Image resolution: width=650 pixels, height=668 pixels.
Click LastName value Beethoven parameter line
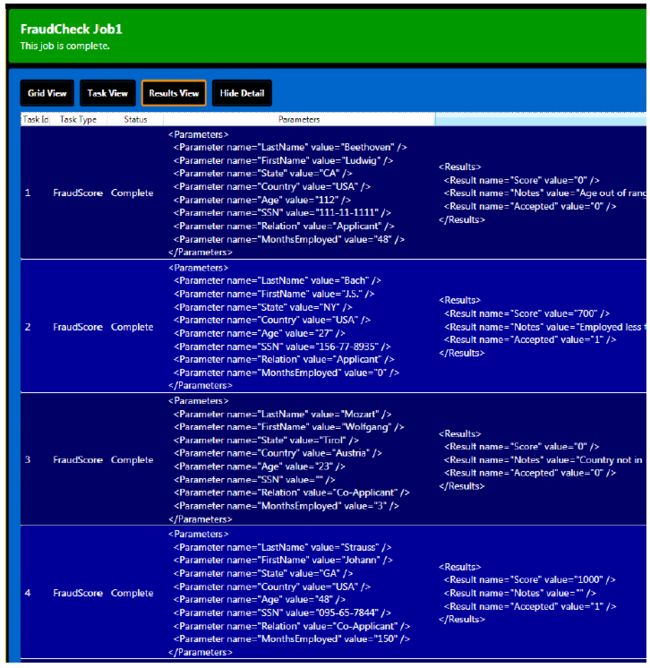coord(290,147)
